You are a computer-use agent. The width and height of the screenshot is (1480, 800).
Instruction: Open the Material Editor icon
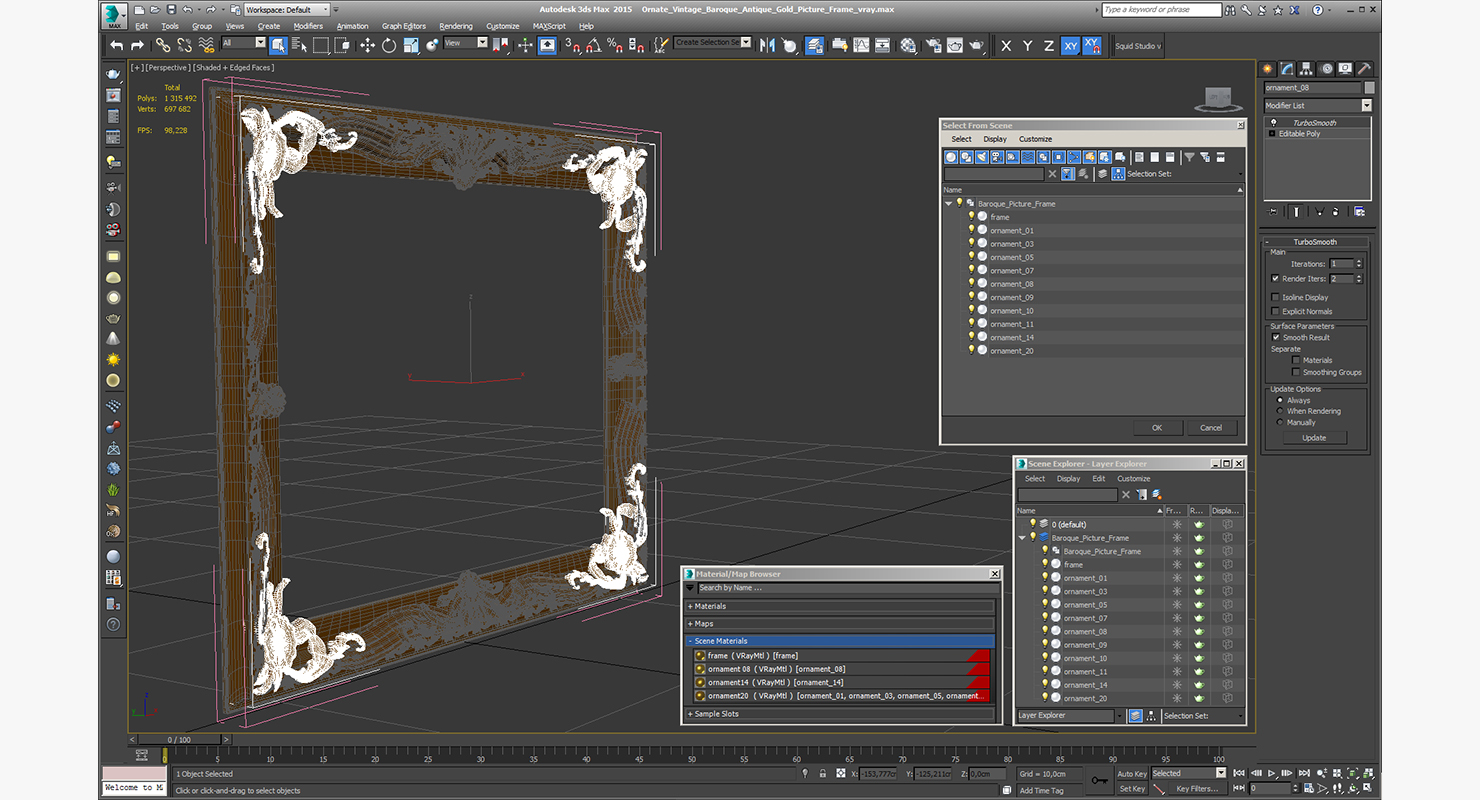click(908, 45)
